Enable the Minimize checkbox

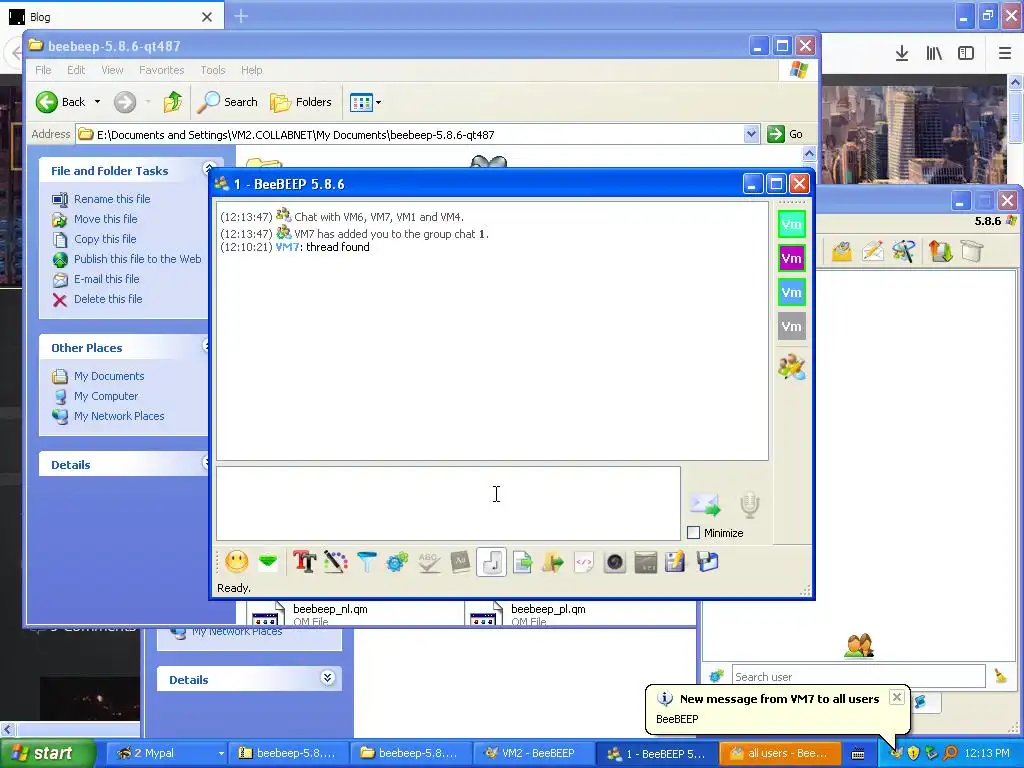click(x=694, y=533)
